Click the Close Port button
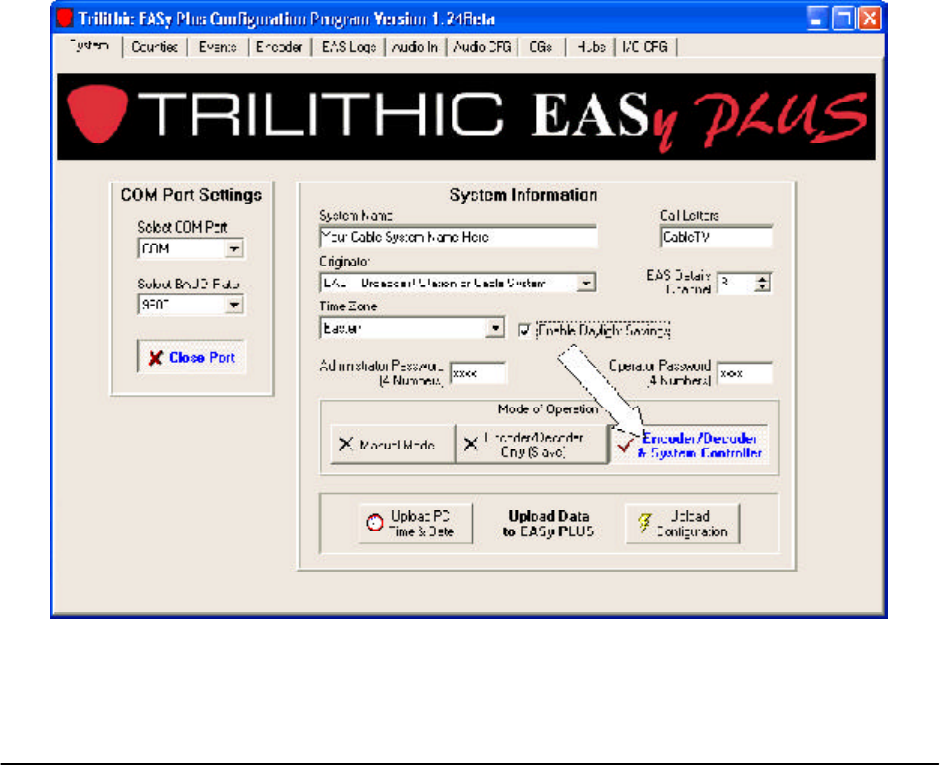Viewport: 940px width, 765px height. 191,357
